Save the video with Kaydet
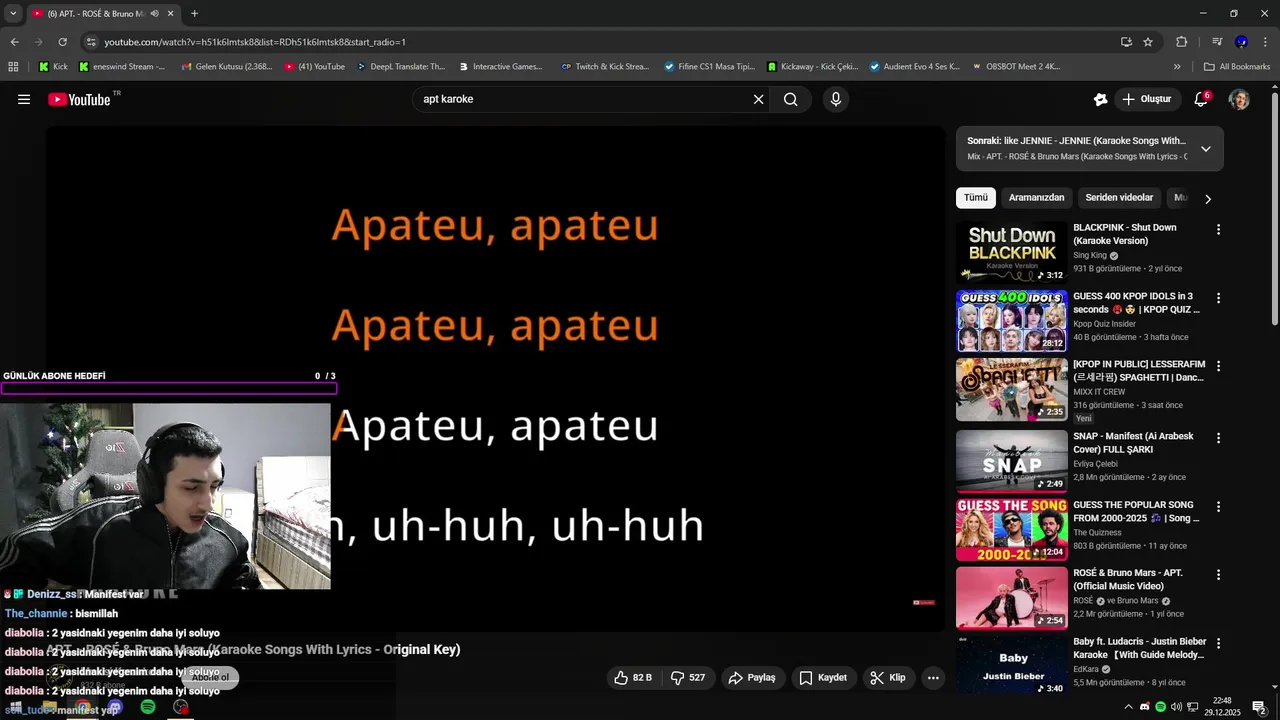Viewport: 1280px width, 720px height. (x=823, y=677)
